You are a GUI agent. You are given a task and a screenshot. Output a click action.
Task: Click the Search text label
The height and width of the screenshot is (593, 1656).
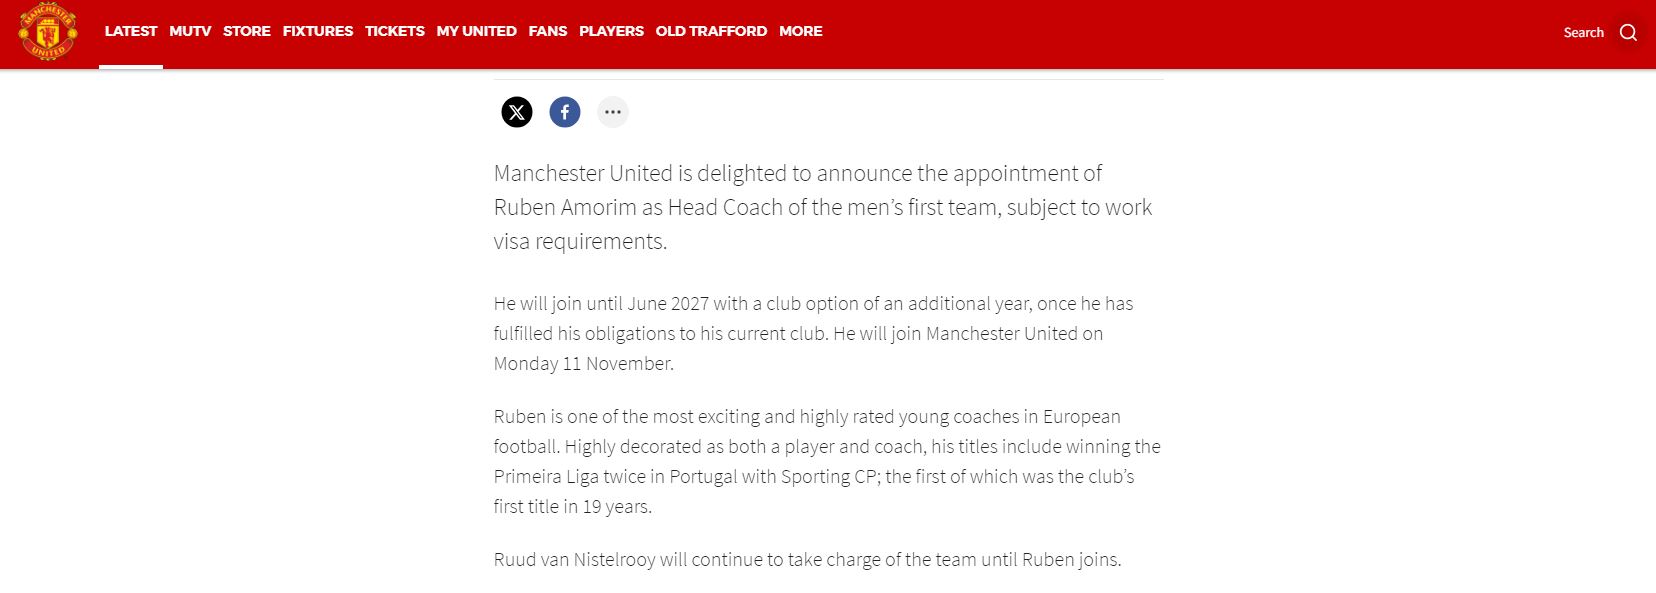click(1583, 32)
